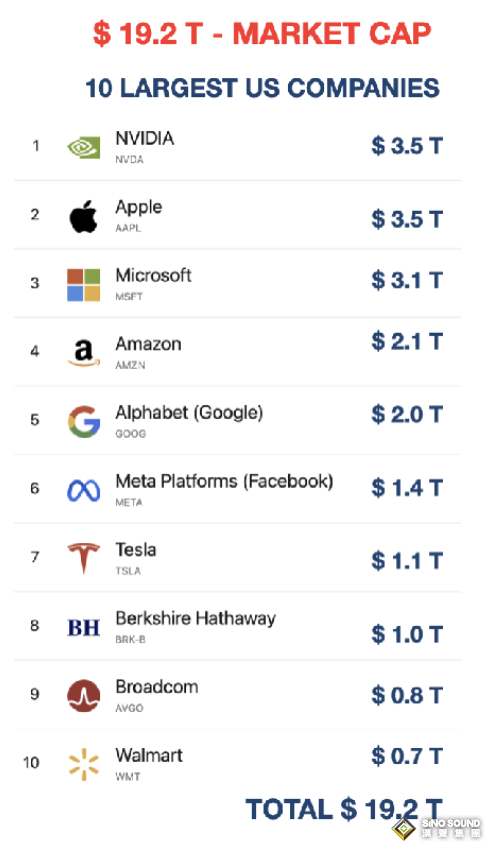Click the TOTAL $ 19.2 T text
The height and width of the screenshot is (850, 490).
[344, 809]
